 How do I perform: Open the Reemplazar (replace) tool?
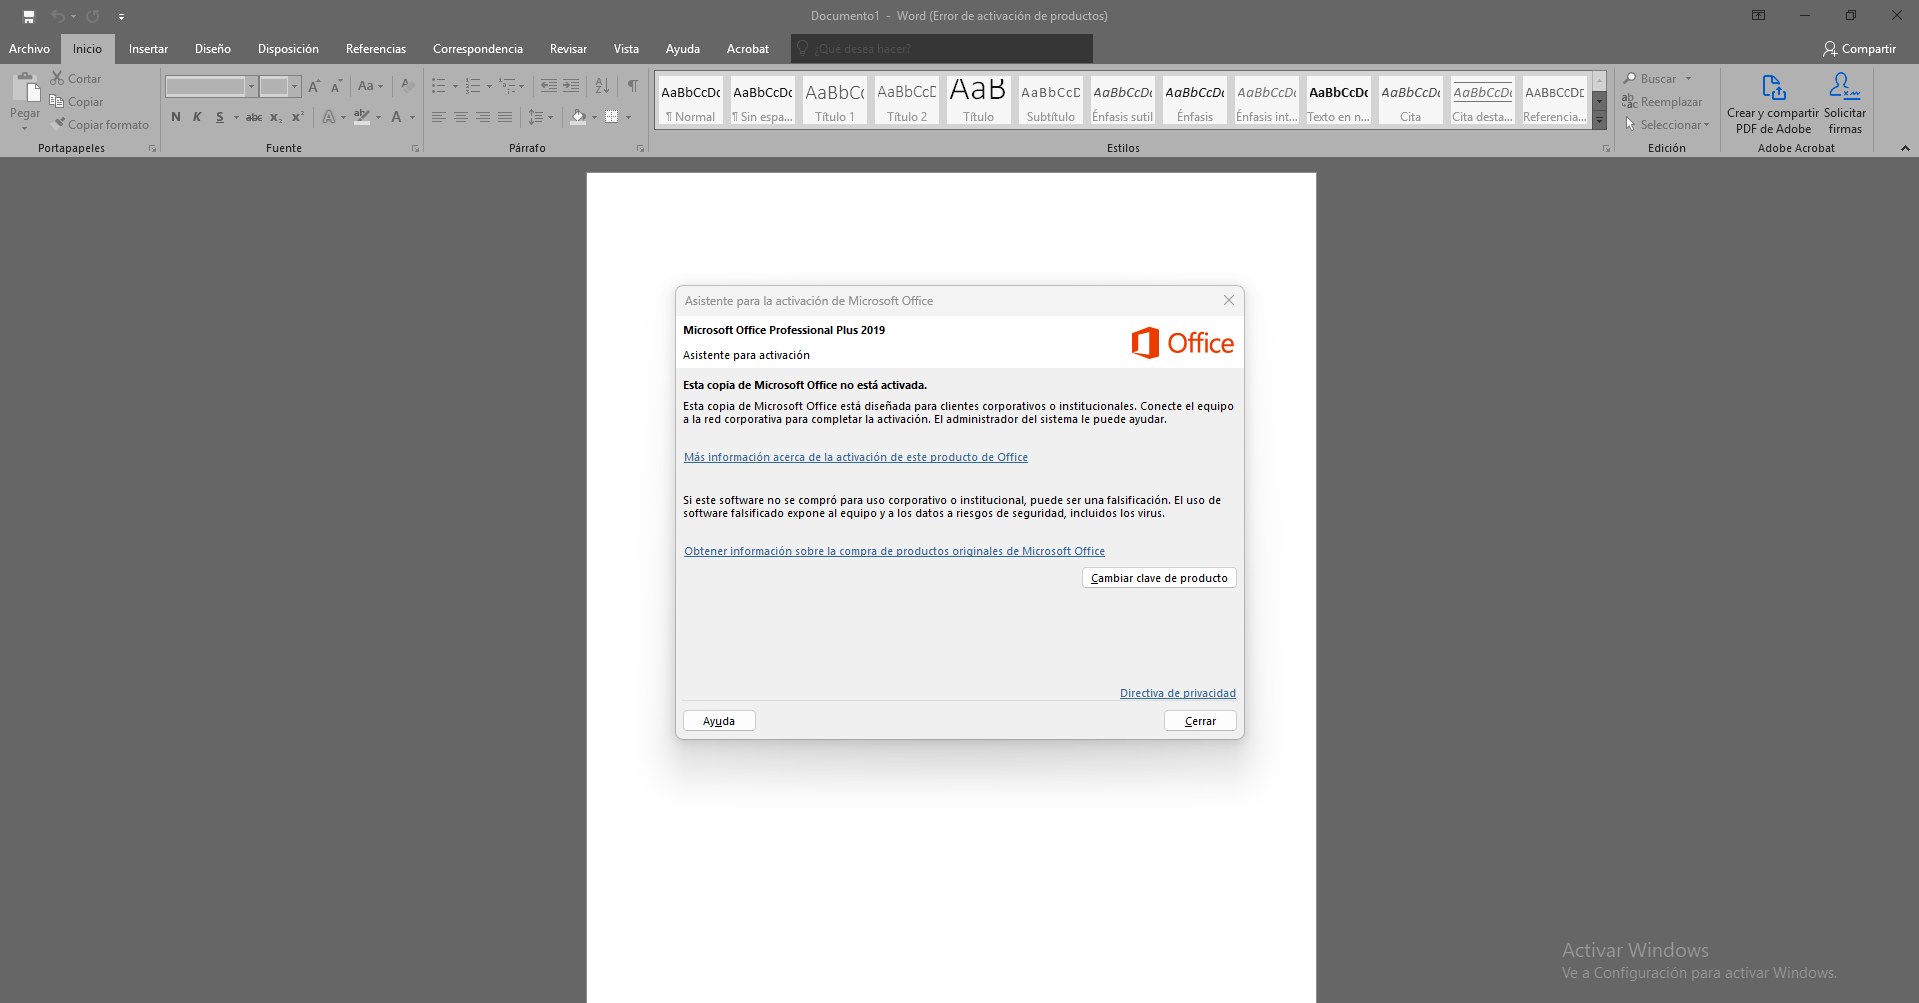(x=1663, y=101)
